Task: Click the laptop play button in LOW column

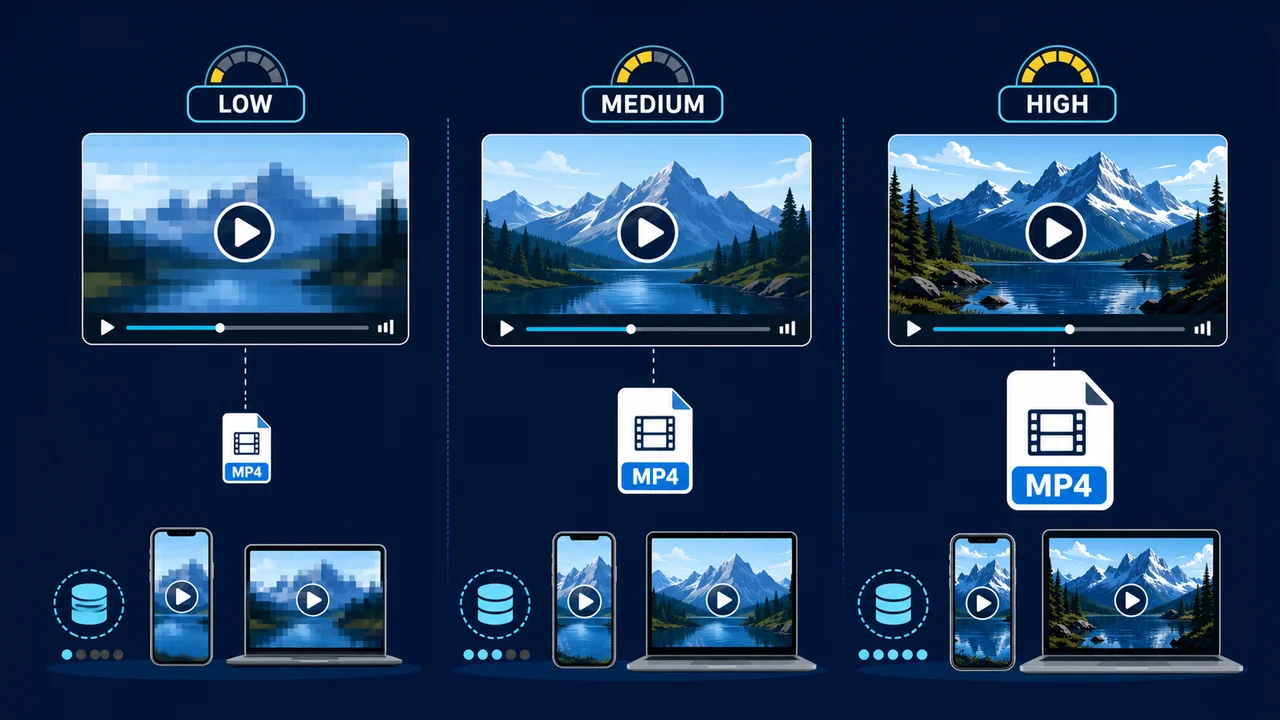Action: click(313, 599)
